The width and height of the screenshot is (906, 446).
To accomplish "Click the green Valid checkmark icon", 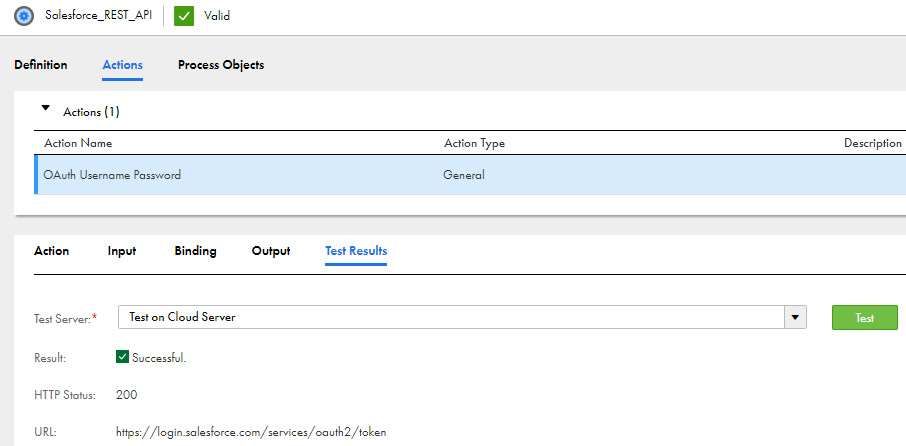I will pyautogui.click(x=184, y=16).
